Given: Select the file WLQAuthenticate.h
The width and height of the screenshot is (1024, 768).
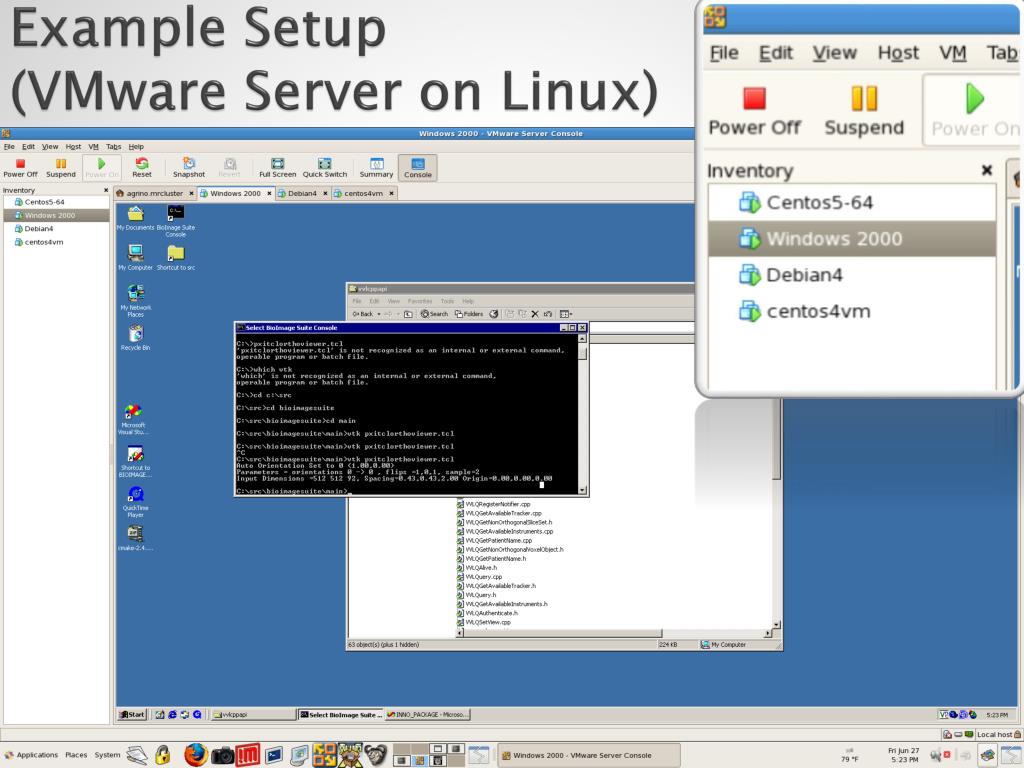Looking at the screenshot, I should click(487, 613).
